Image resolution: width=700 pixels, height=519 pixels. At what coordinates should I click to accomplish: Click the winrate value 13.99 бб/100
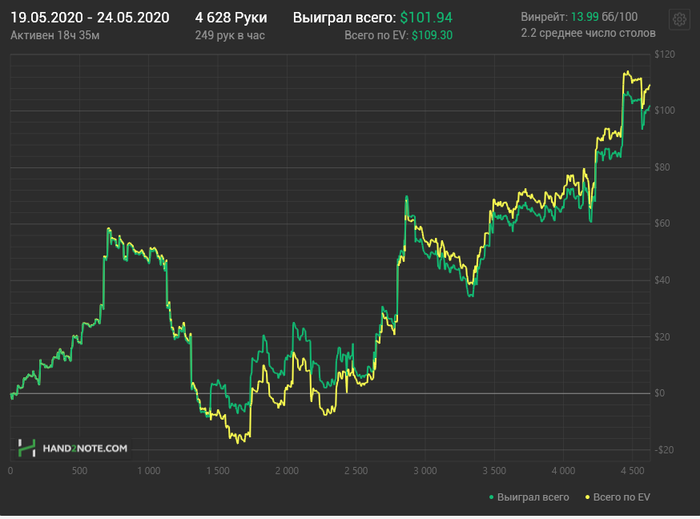coord(604,17)
